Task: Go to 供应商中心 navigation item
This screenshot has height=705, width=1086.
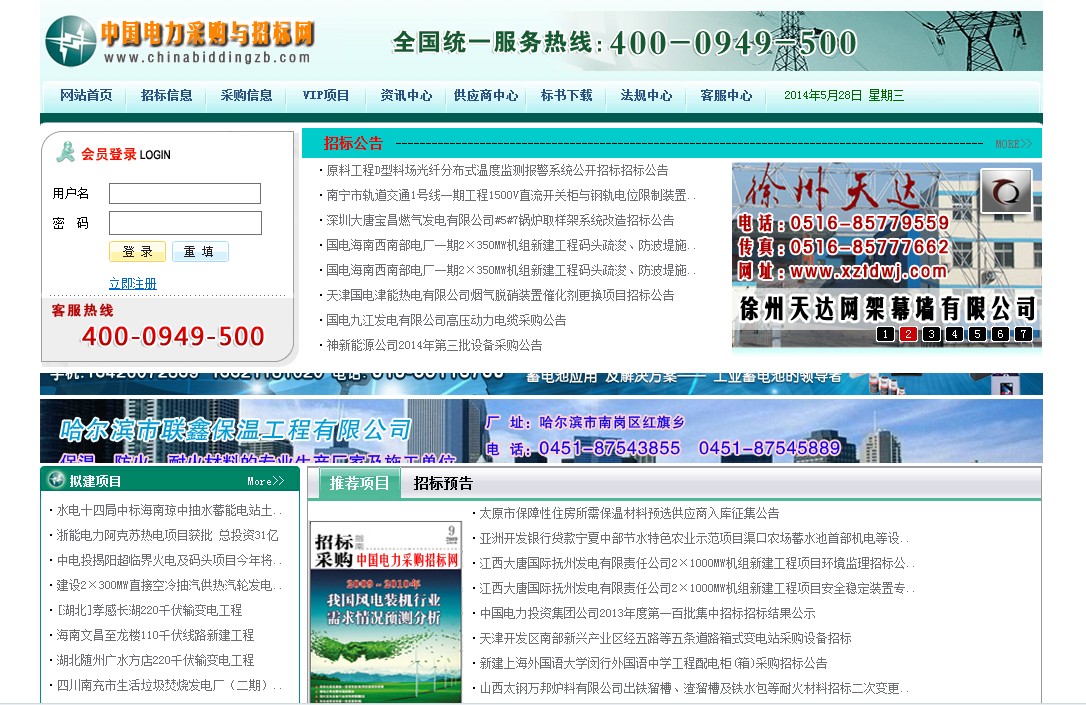Action: click(x=486, y=96)
